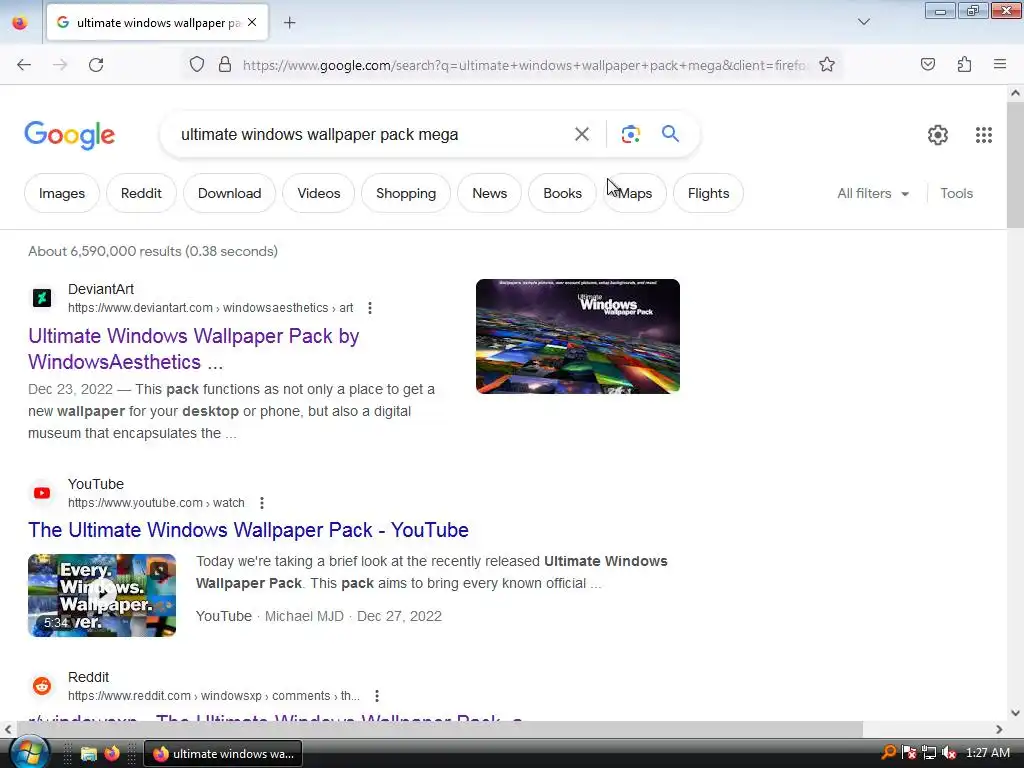Open Google quick settings gear

tap(938, 135)
